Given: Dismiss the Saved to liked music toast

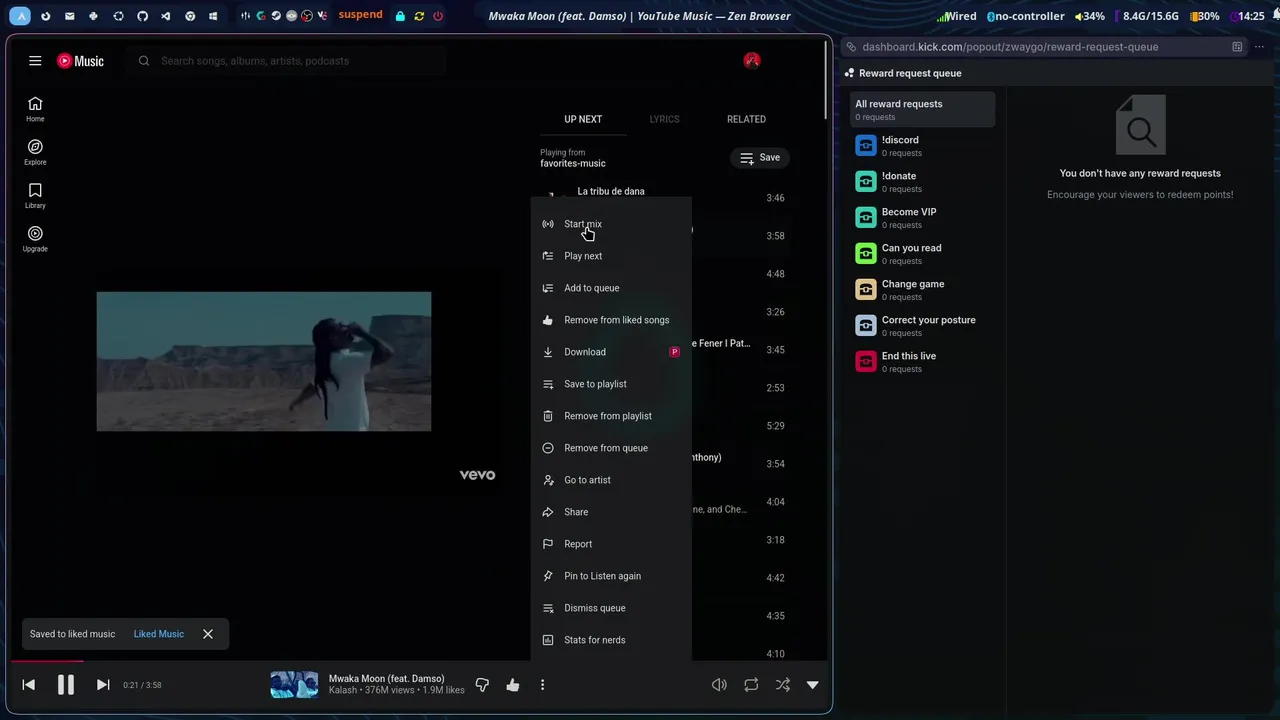Looking at the screenshot, I should pyautogui.click(x=208, y=634).
